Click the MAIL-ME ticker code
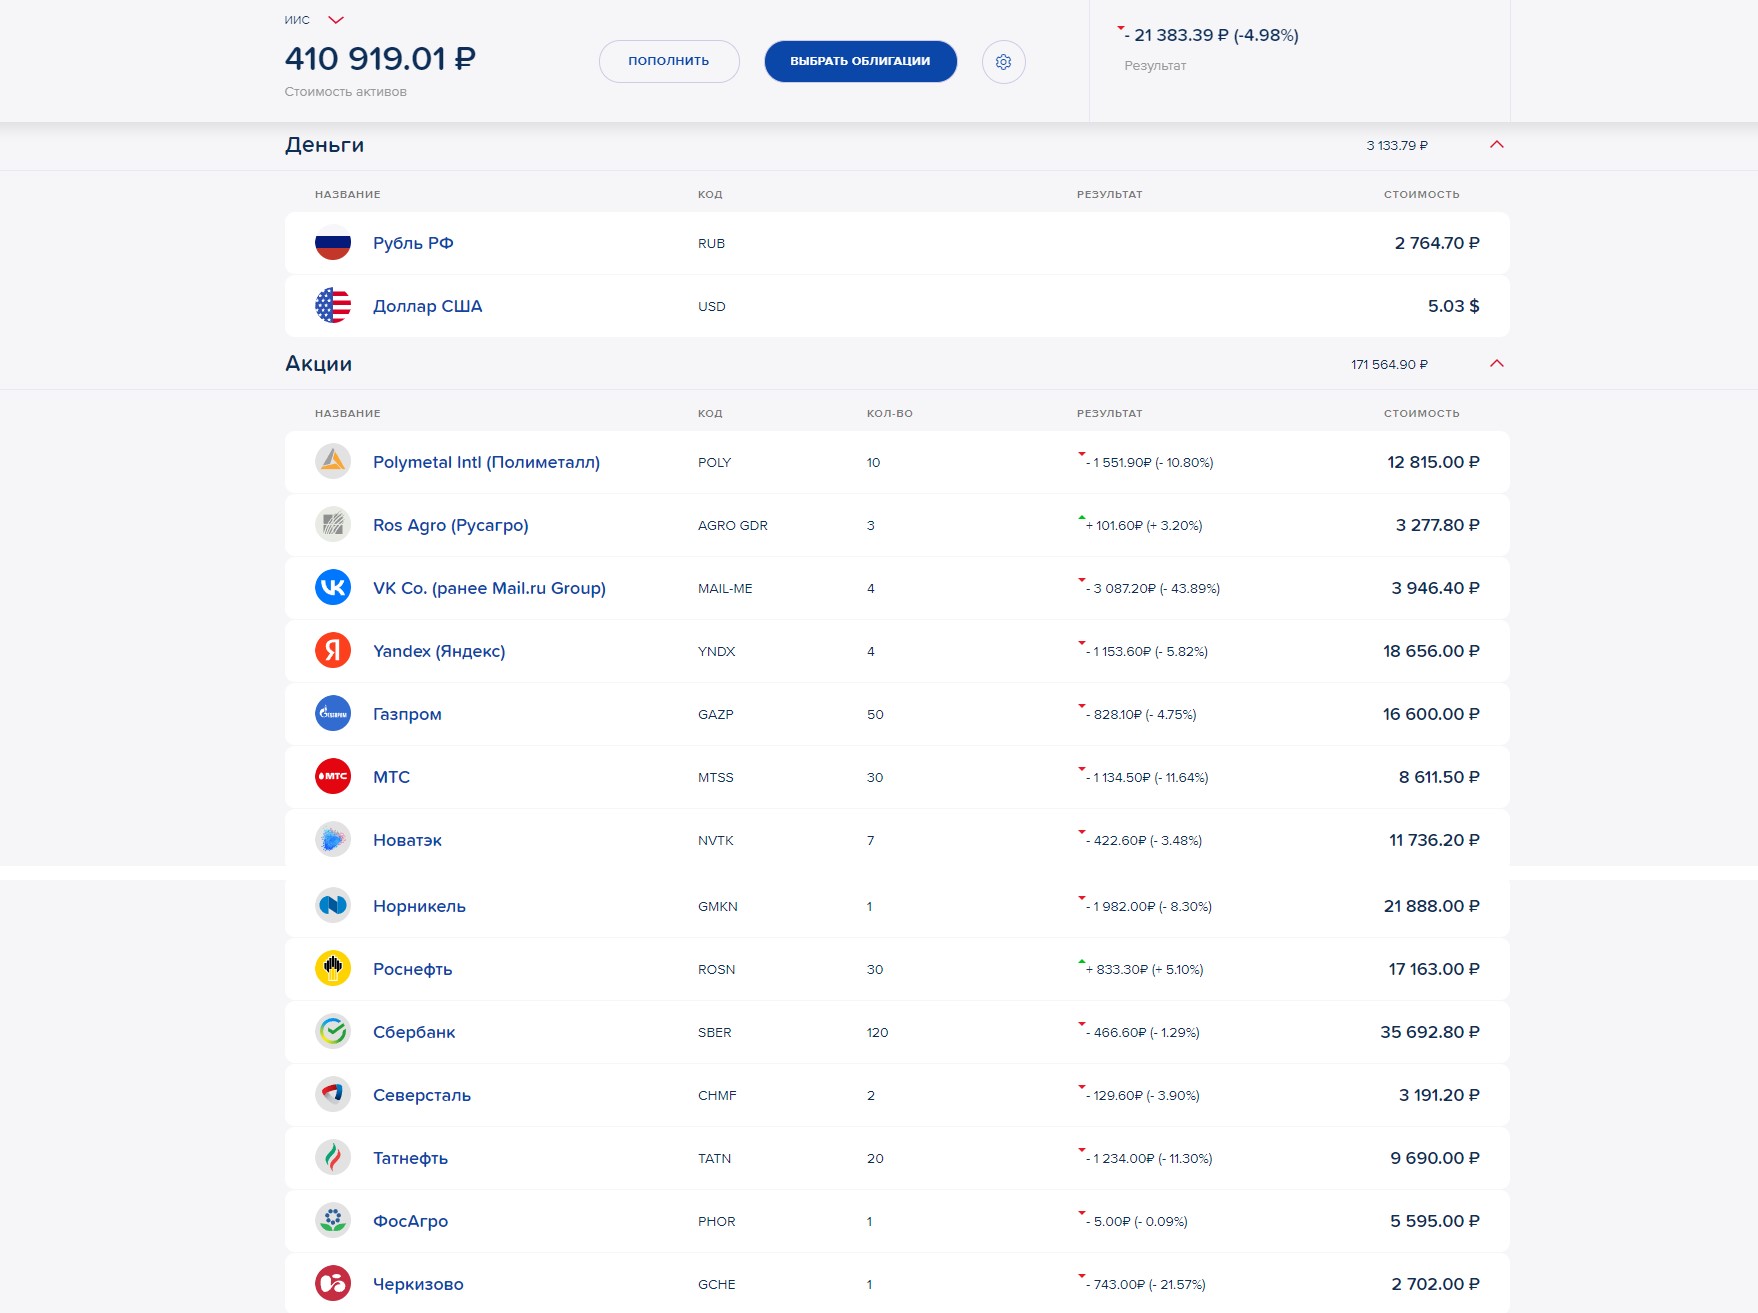Viewport: 1758px width, 1313px height. [x=725, y=588]
